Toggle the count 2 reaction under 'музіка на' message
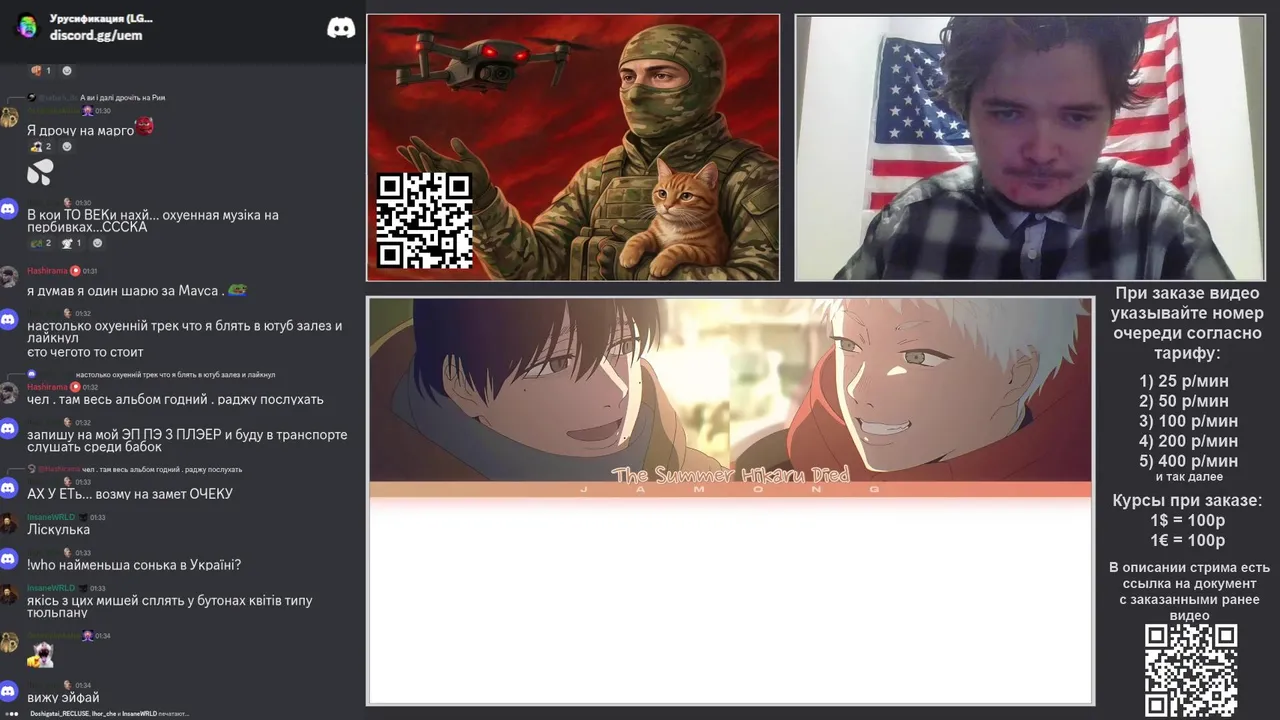 point(41,243)
